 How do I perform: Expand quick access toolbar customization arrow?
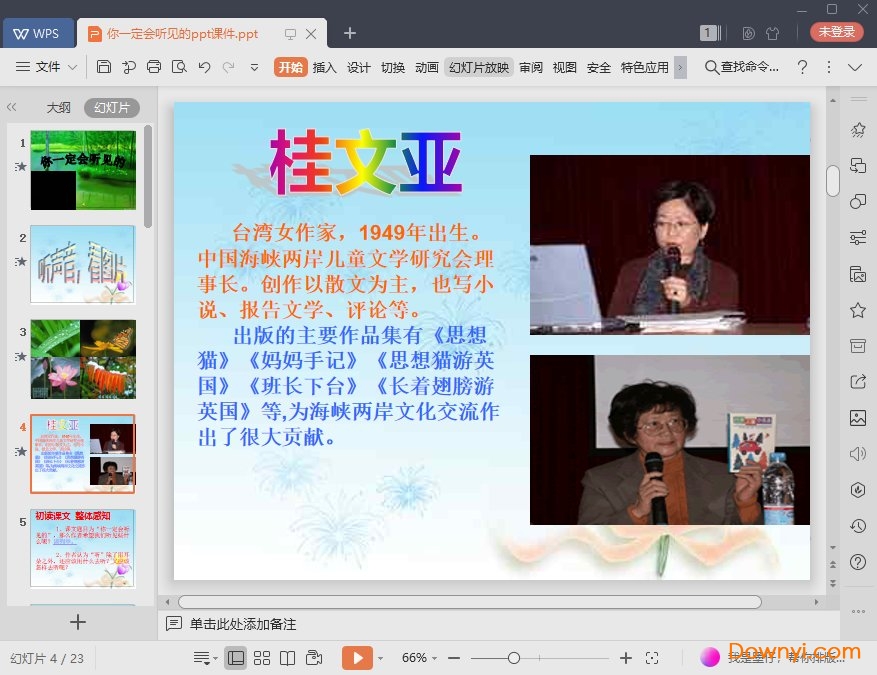pos(254,68)
